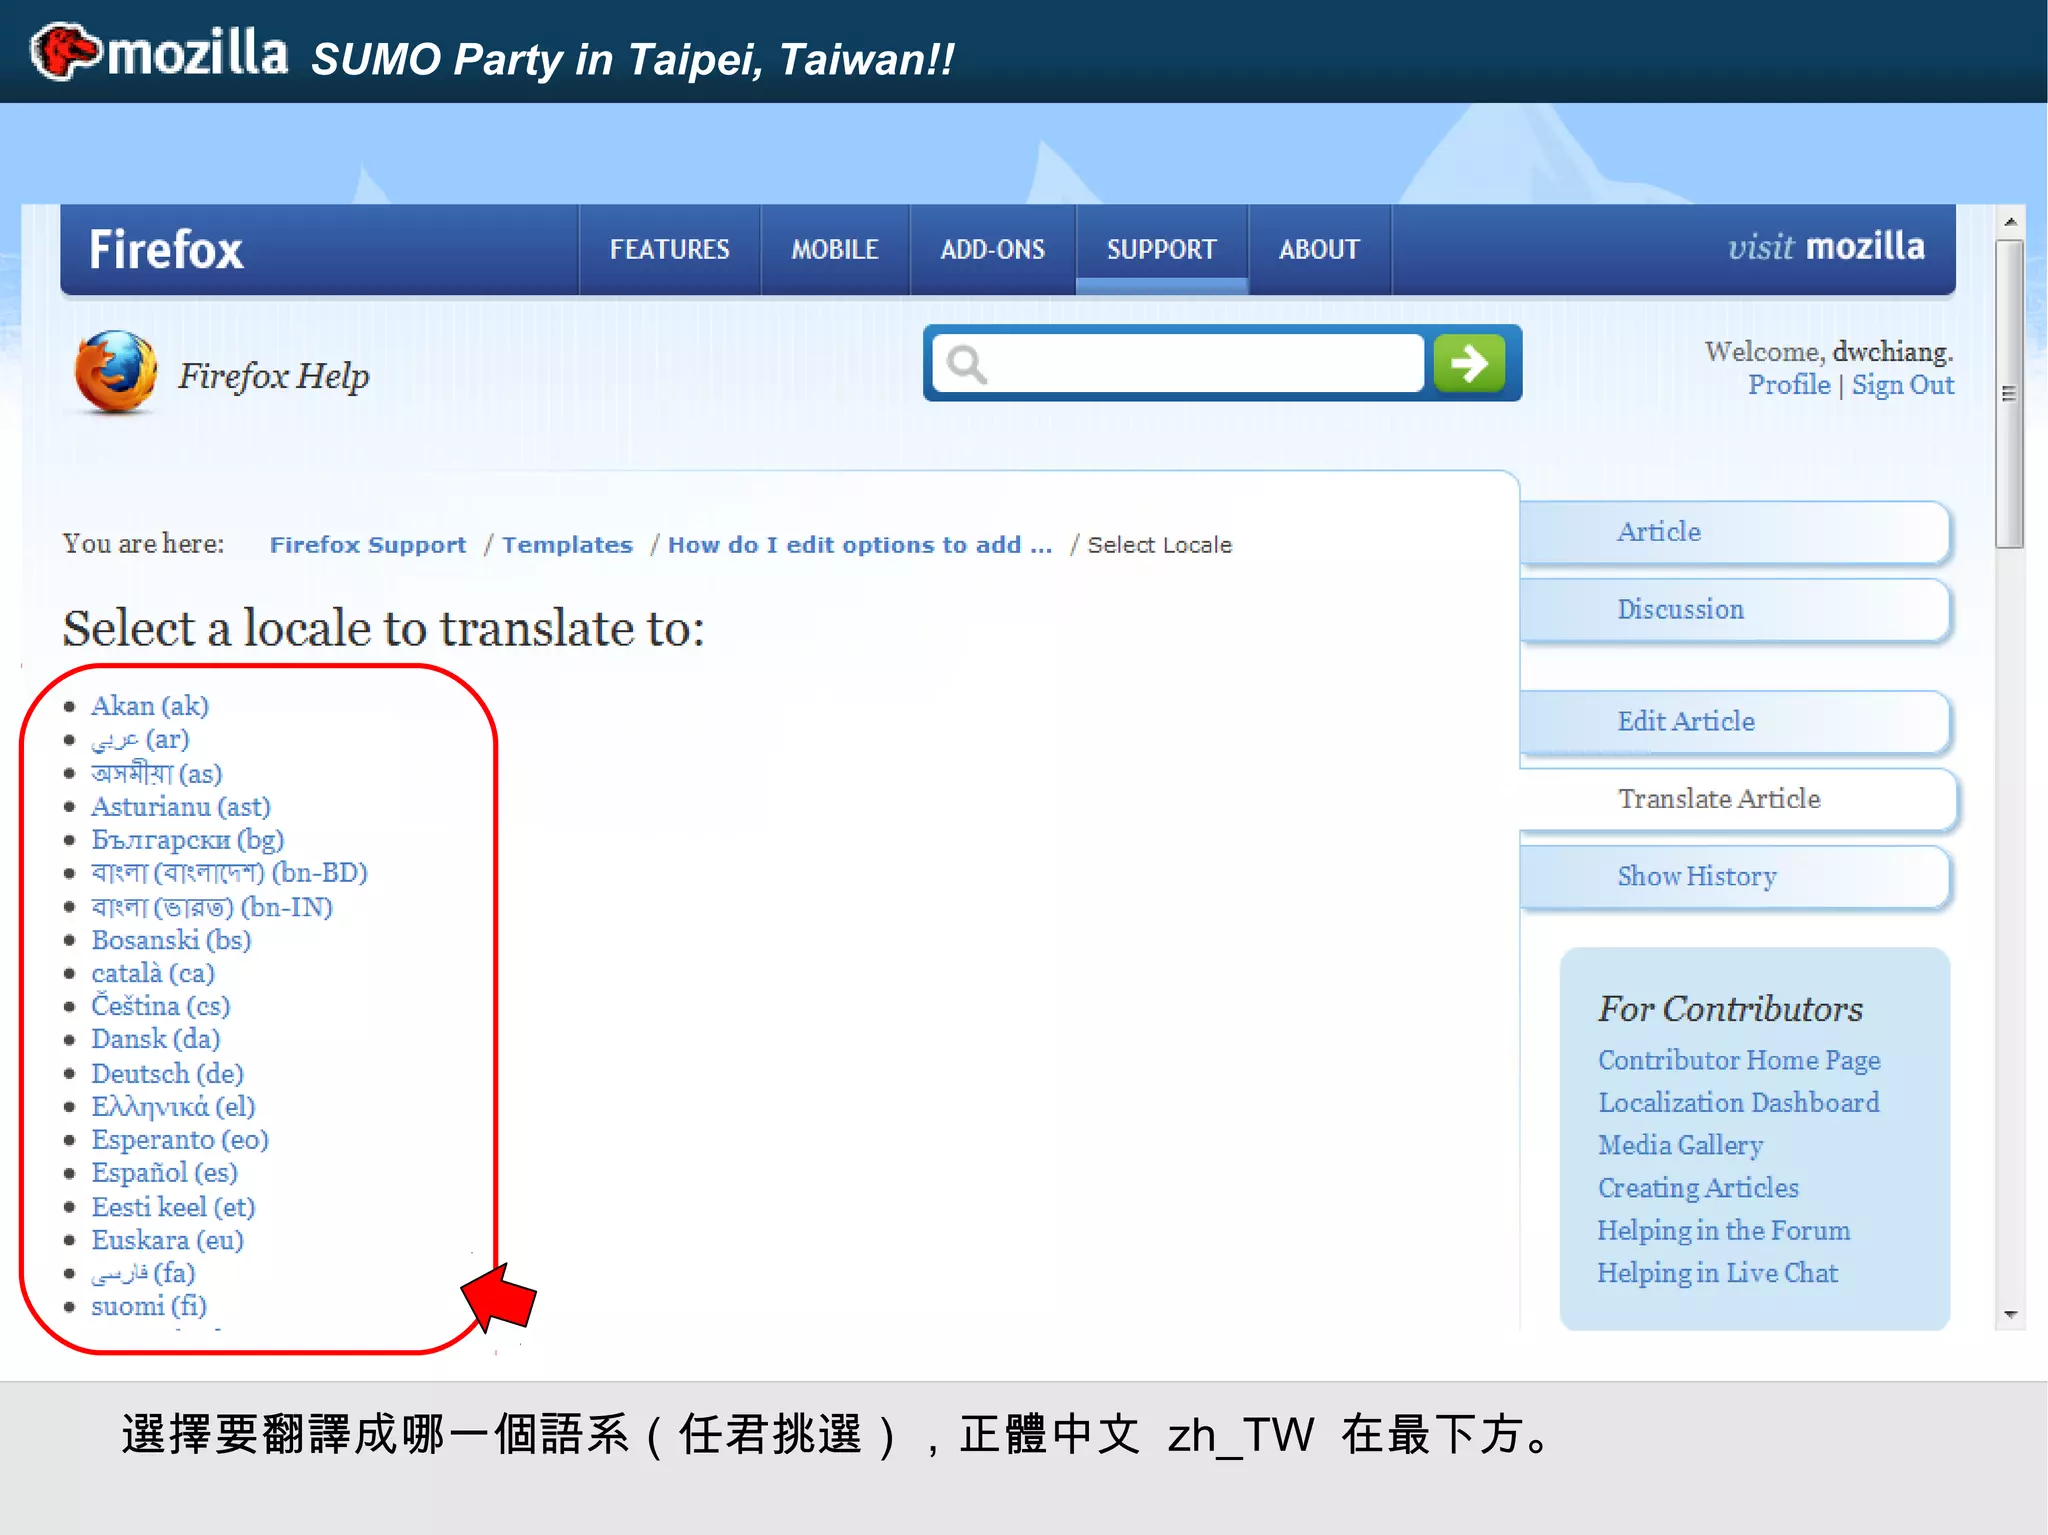Click the Firefox Help globe logo
The width and height of the screenshot is (2048, 1535).
click(116, 372)
